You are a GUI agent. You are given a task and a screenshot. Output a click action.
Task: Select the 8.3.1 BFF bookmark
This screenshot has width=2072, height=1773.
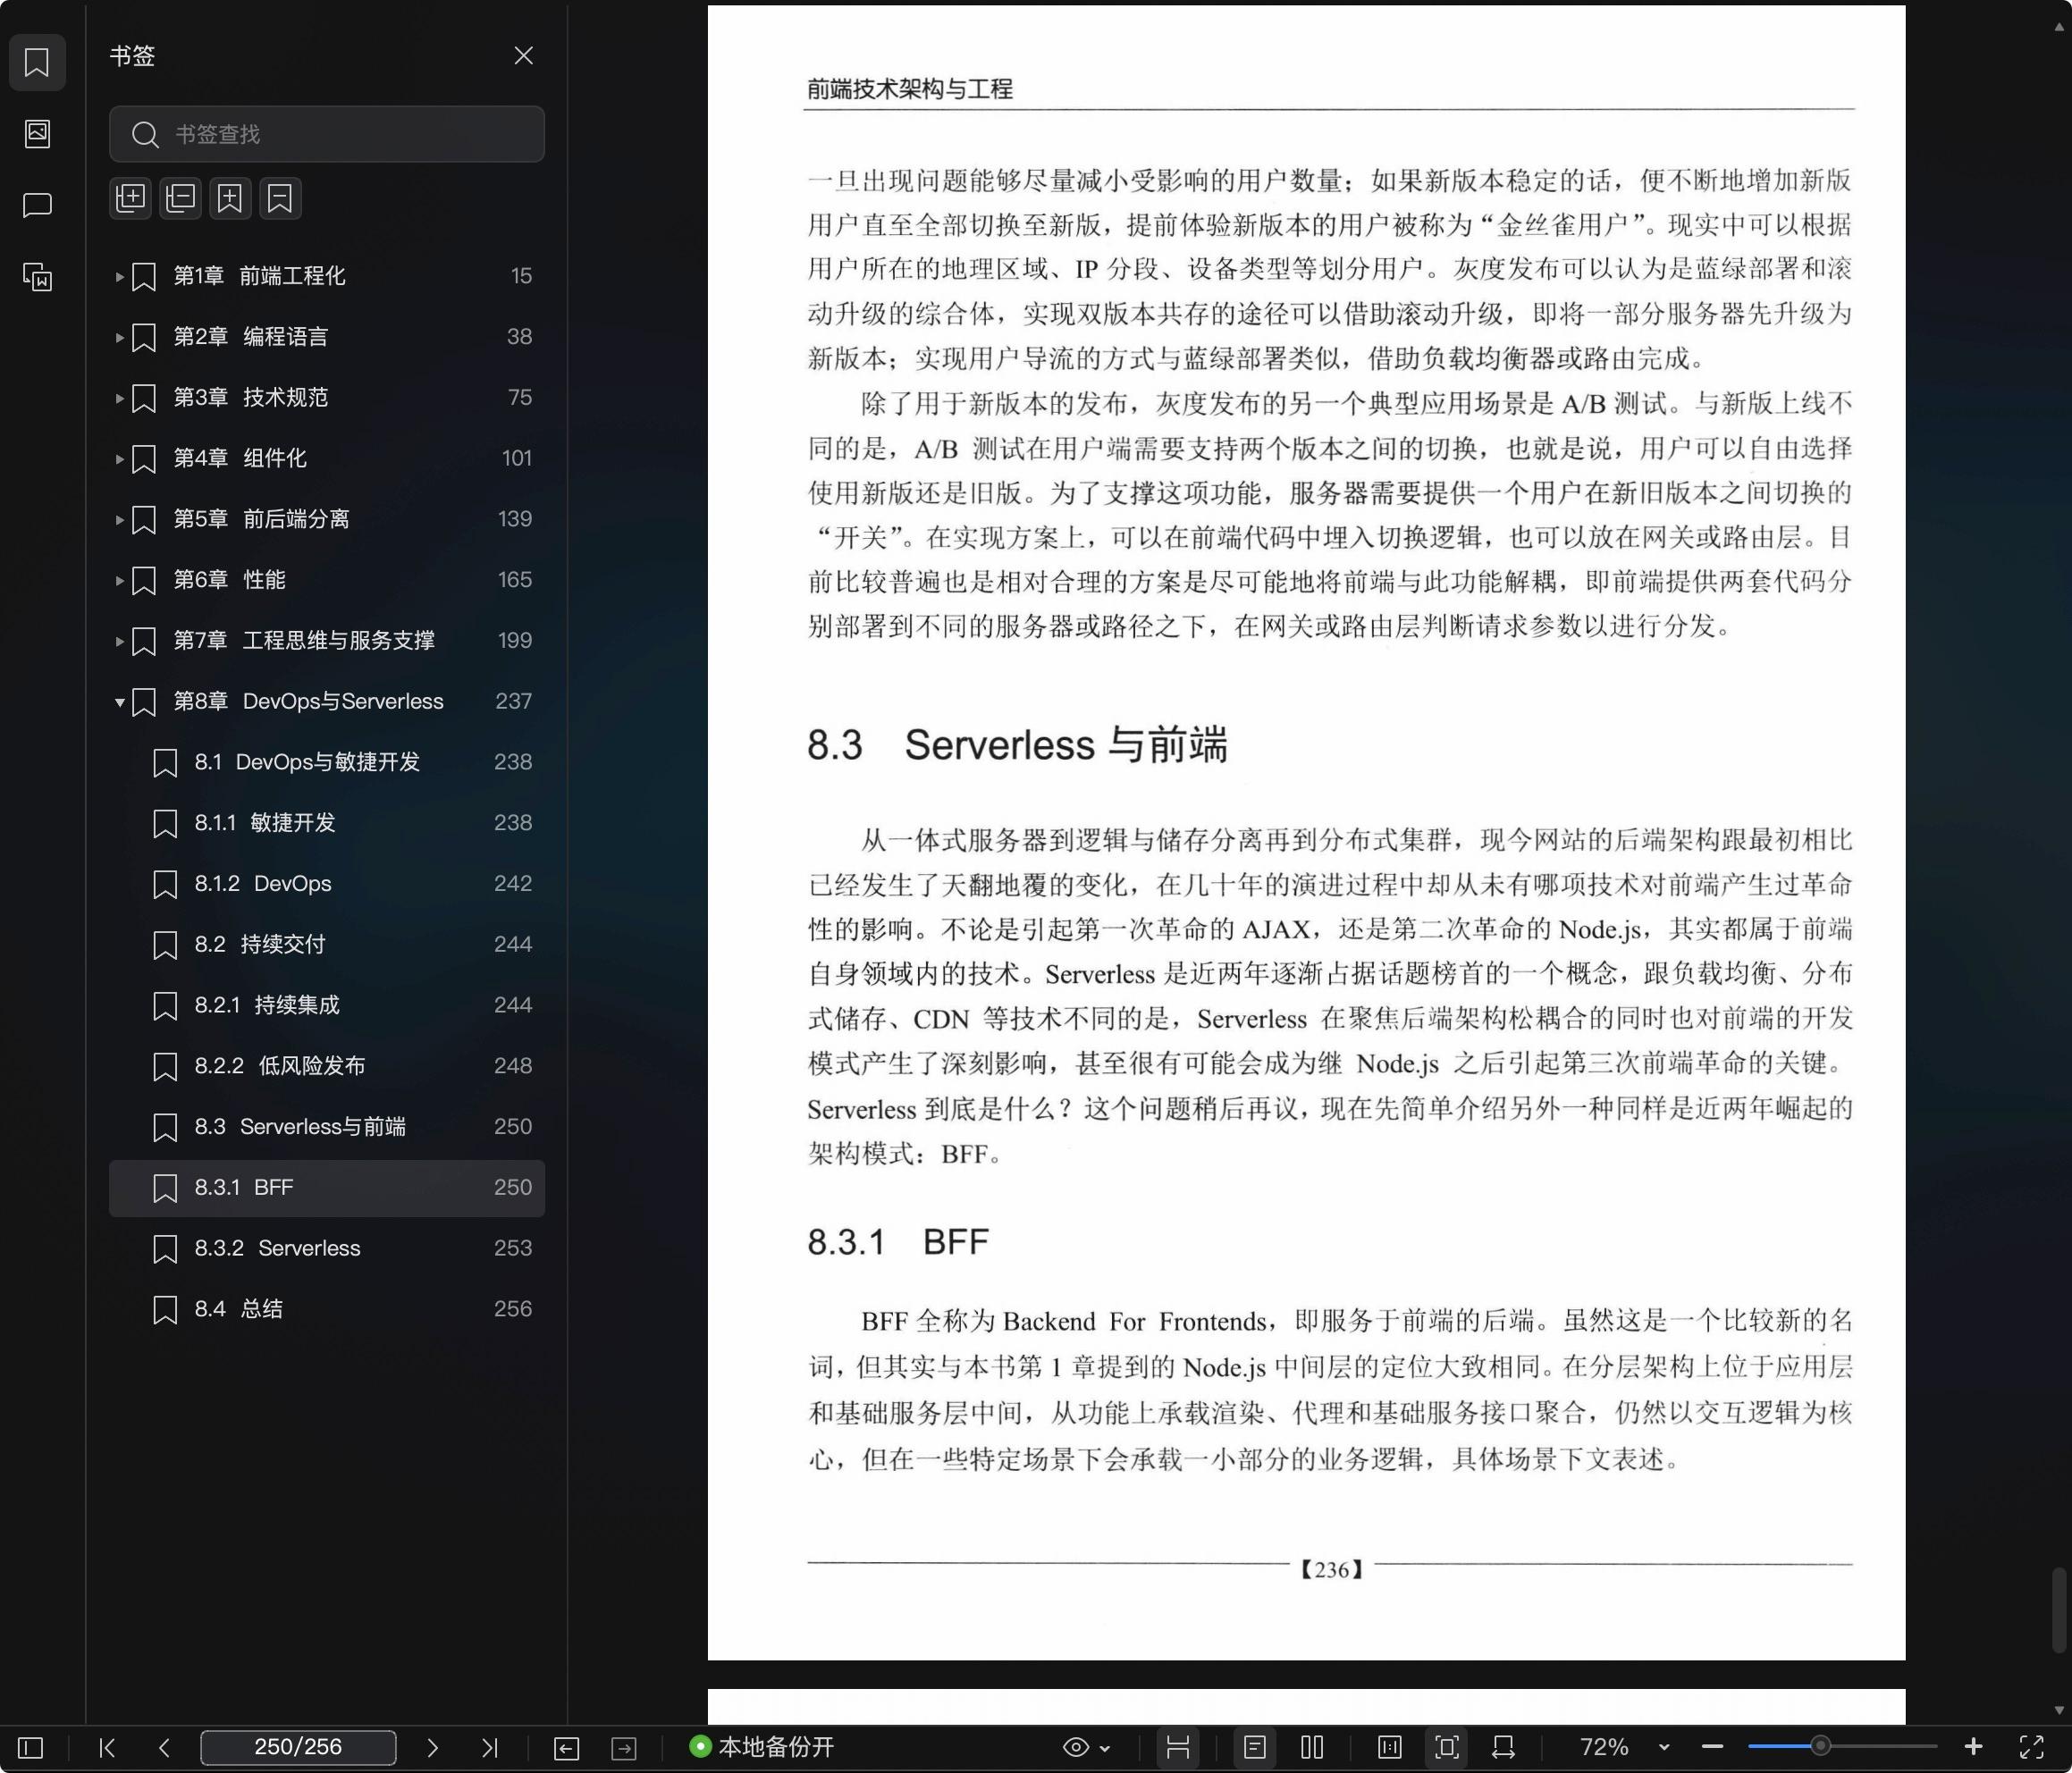pyautogui.click(x=327, y=1188)
